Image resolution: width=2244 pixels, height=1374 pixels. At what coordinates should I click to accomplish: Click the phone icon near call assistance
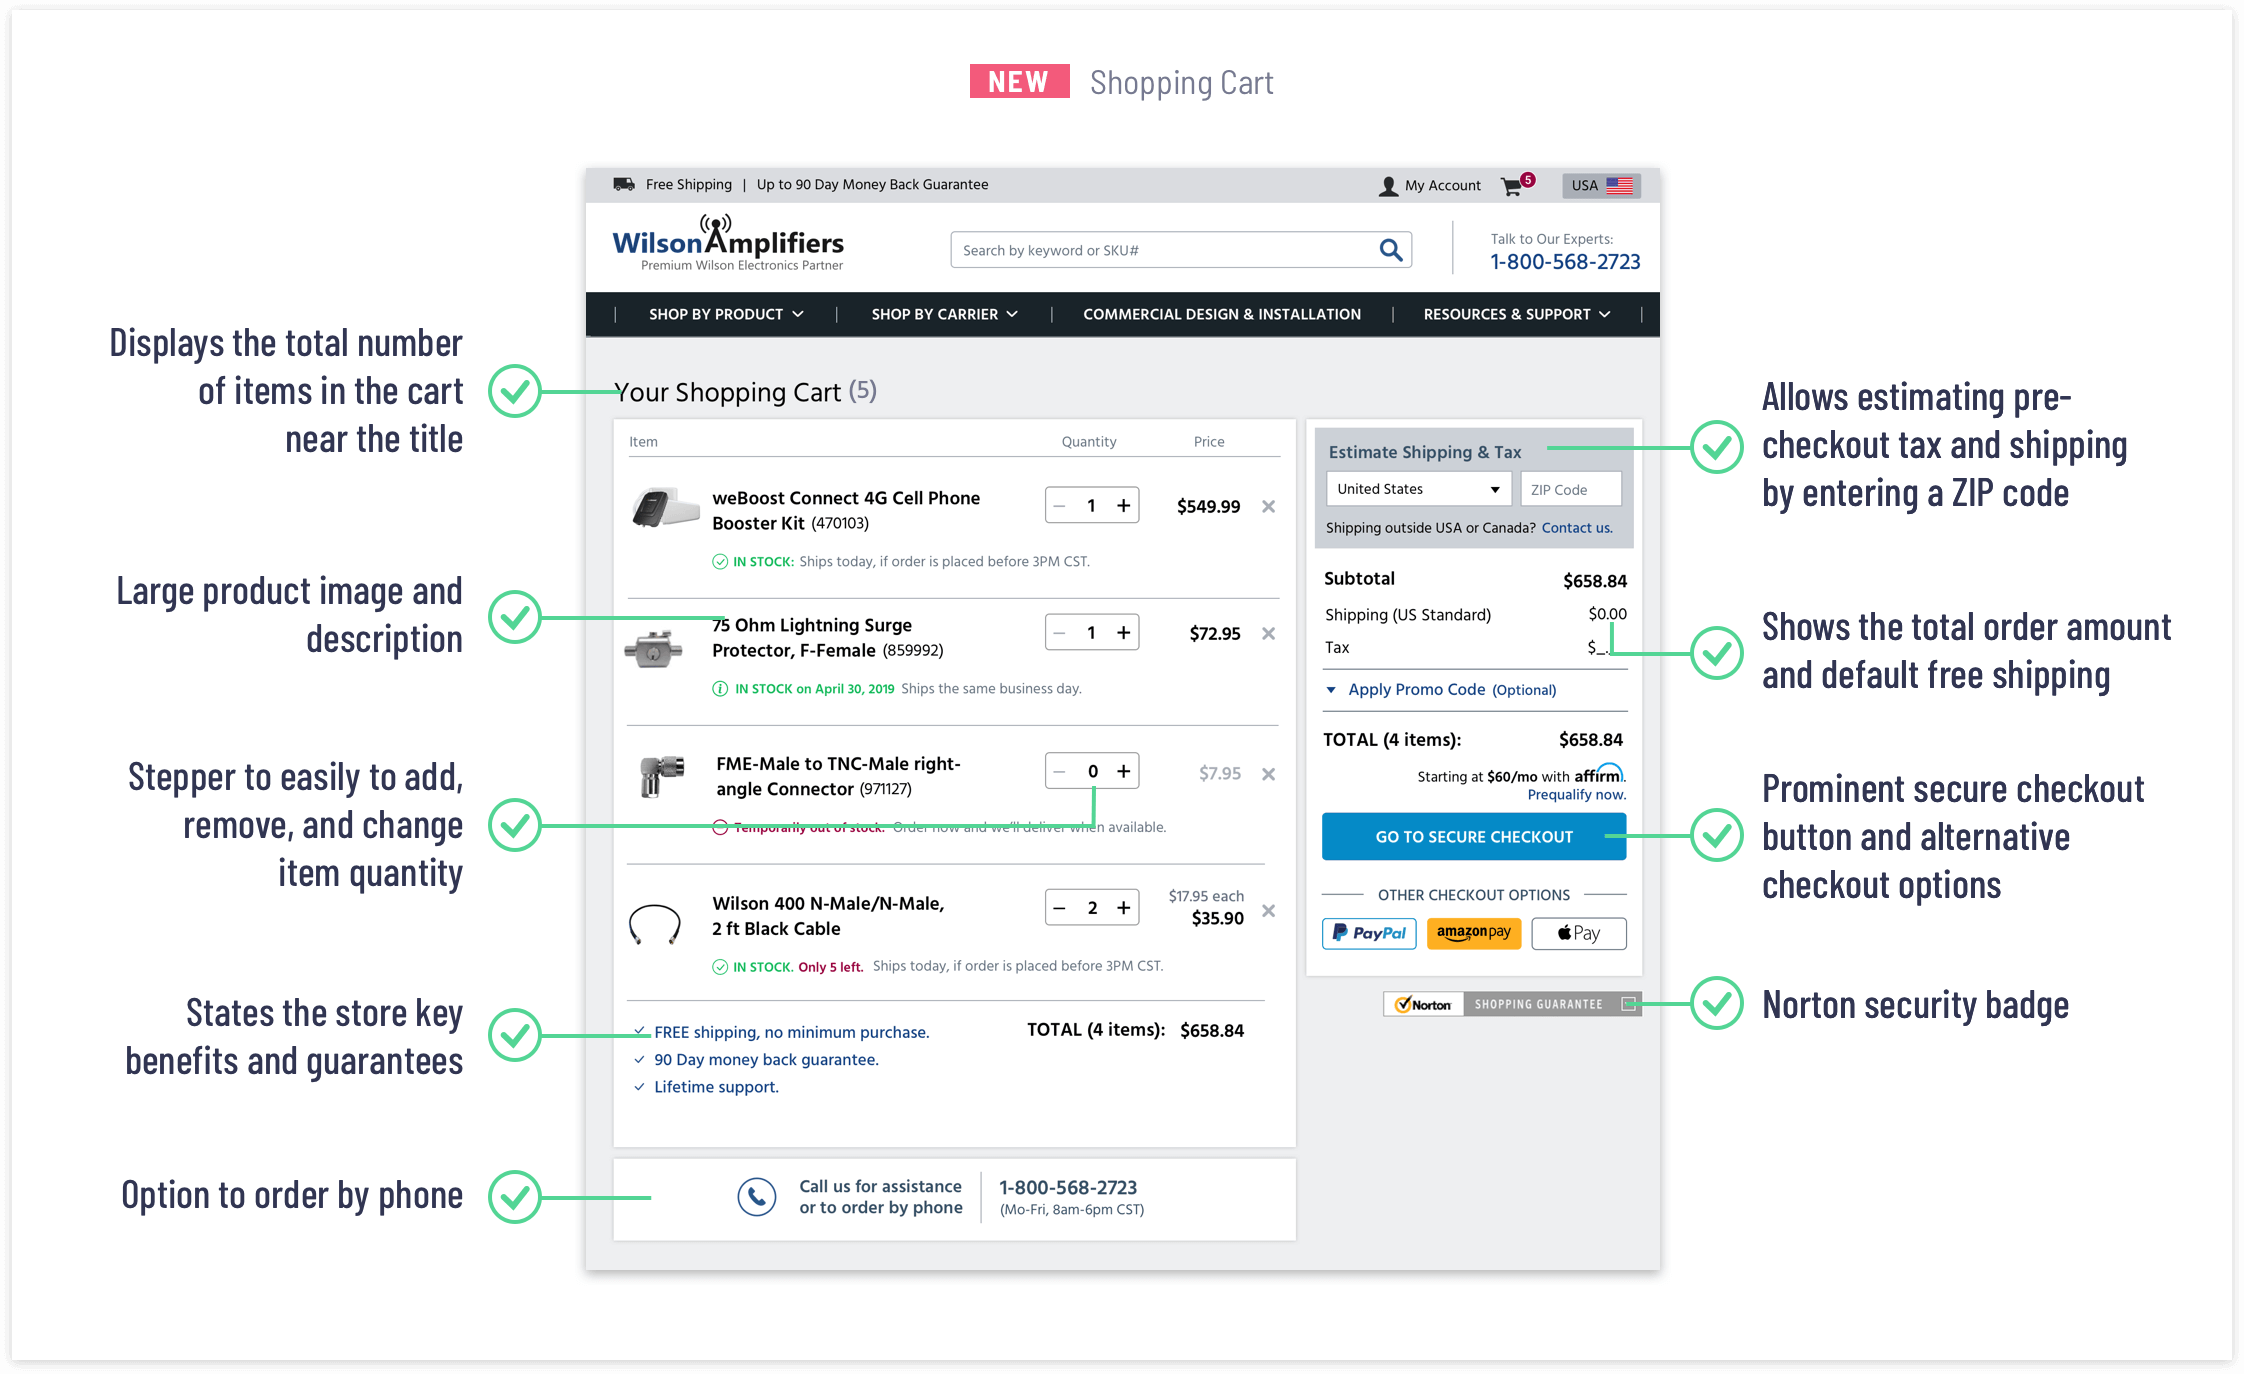pos(756,1196)
